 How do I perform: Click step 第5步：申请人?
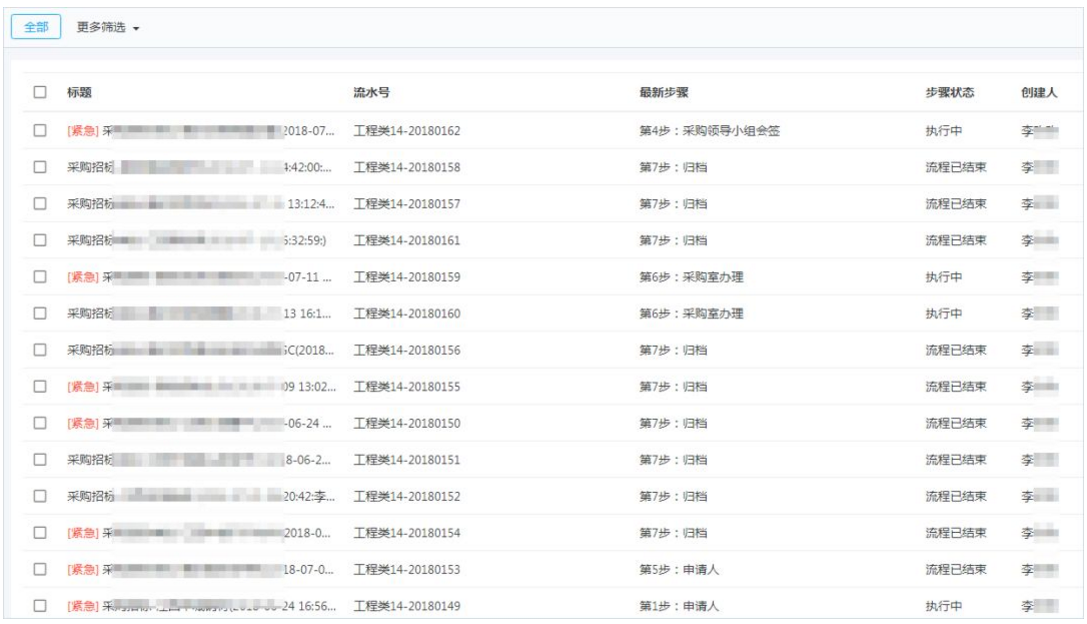point(679,569)
